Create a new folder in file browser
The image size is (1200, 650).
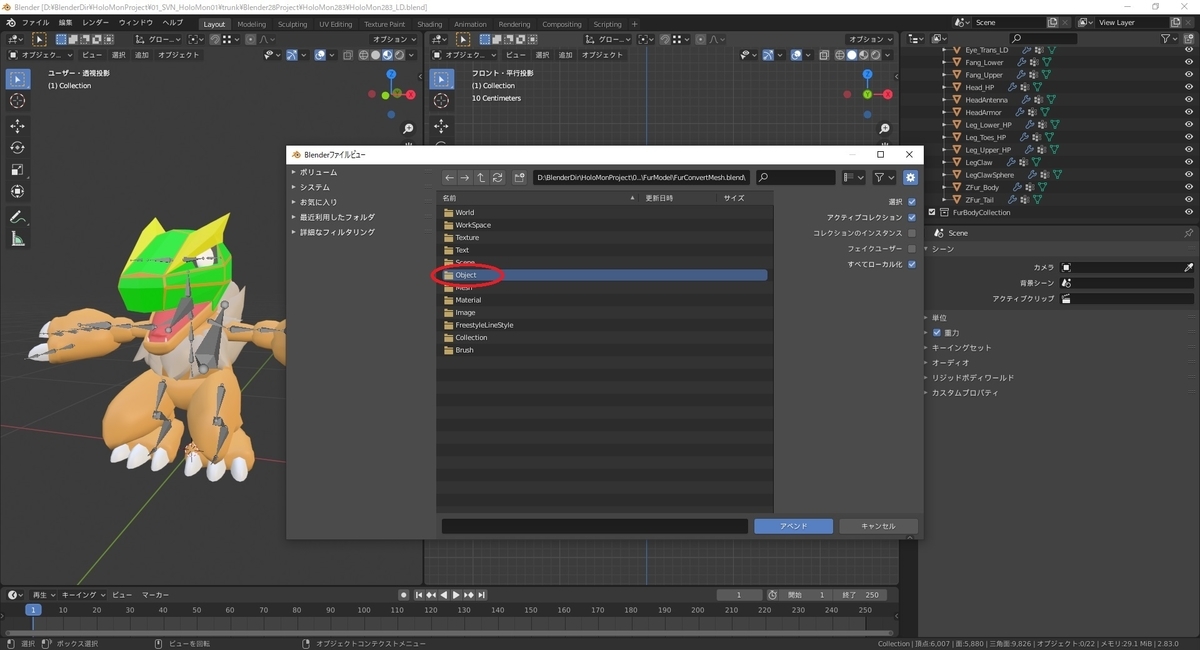pos(520,177)
